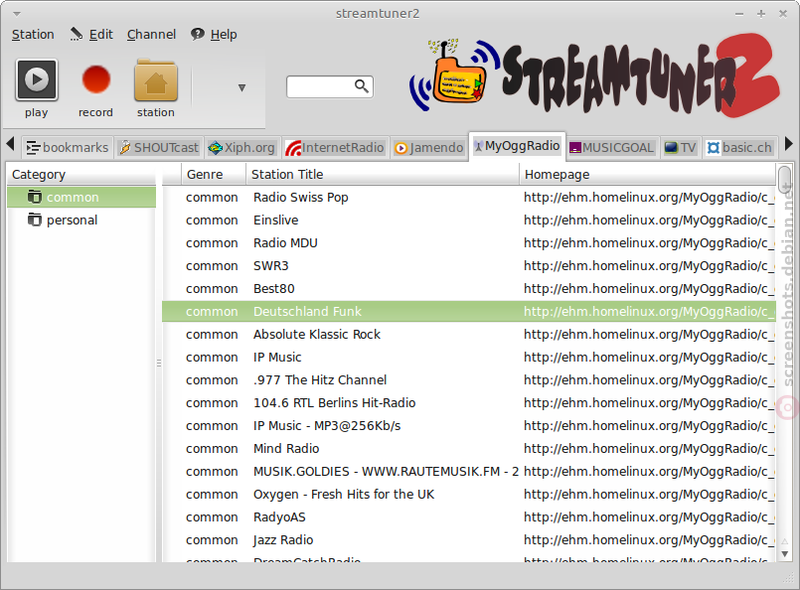Click the red record icon
The width and height of the screenshot is (800, 590).
96,80
